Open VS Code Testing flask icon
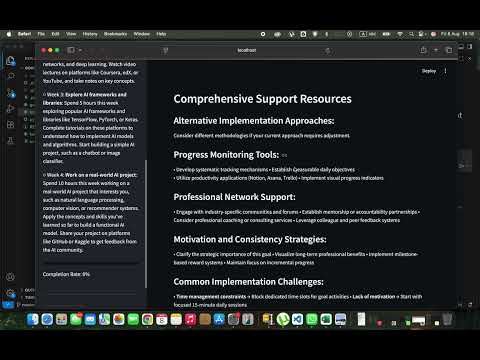This screenshot has width=480, height=360. 11,140
